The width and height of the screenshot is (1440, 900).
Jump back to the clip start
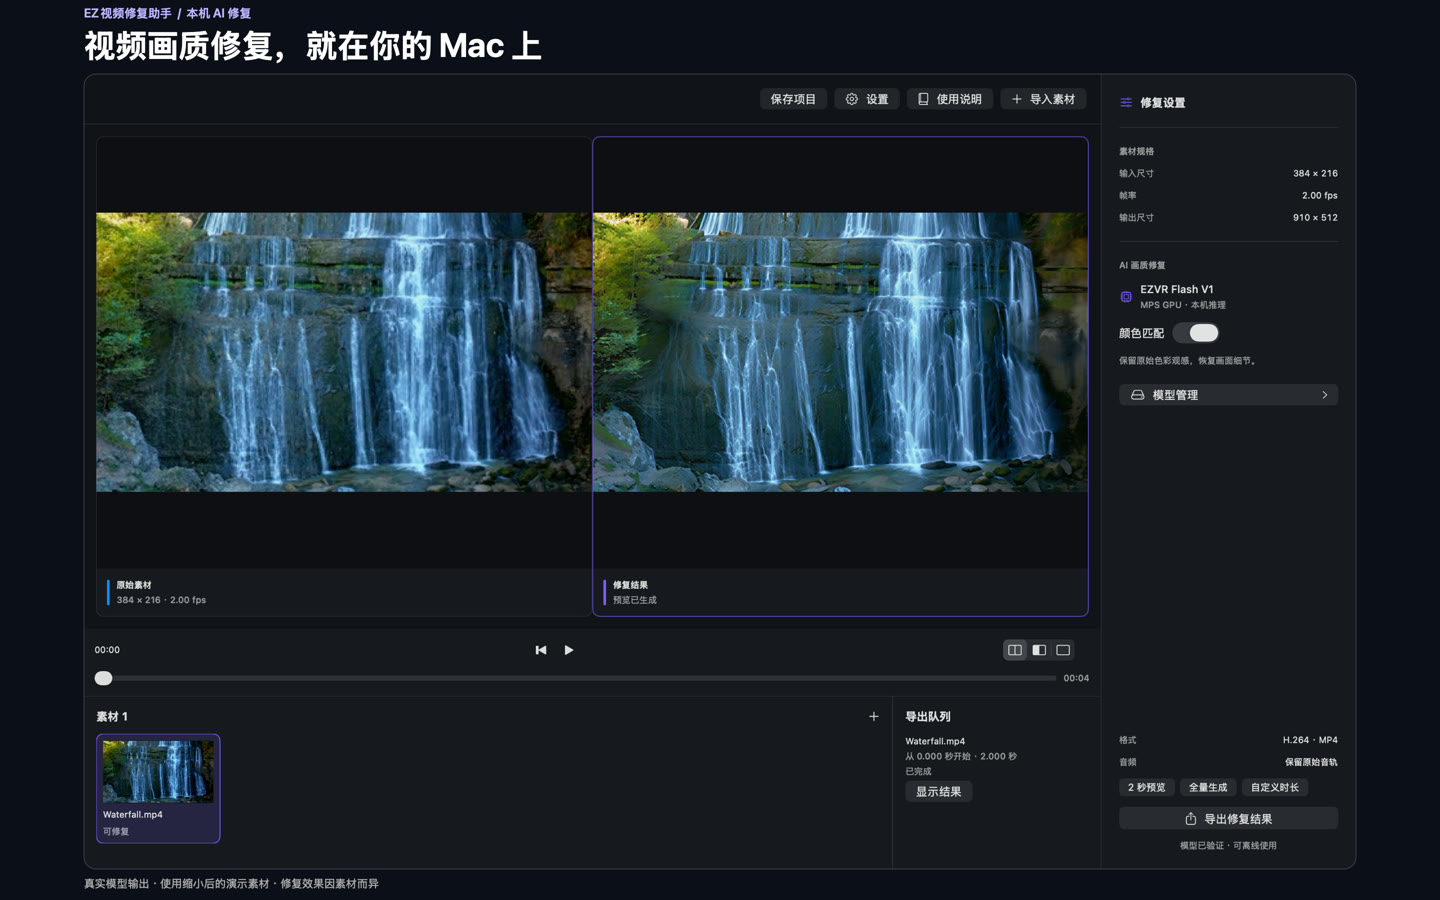[541, 650]
